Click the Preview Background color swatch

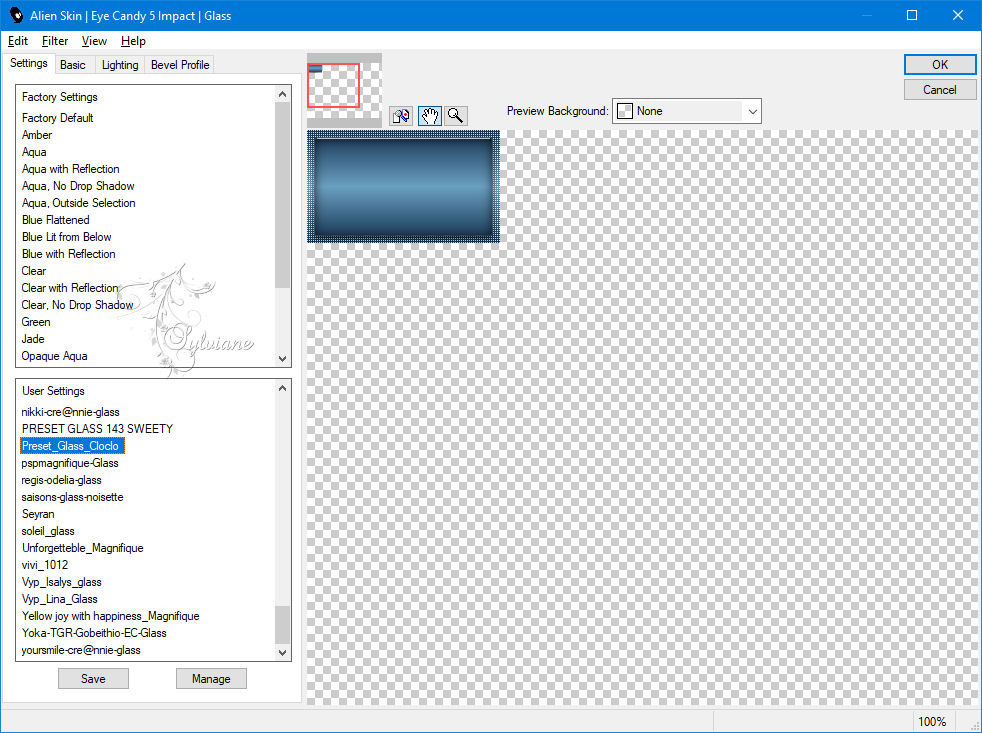[x=624, y=112]
